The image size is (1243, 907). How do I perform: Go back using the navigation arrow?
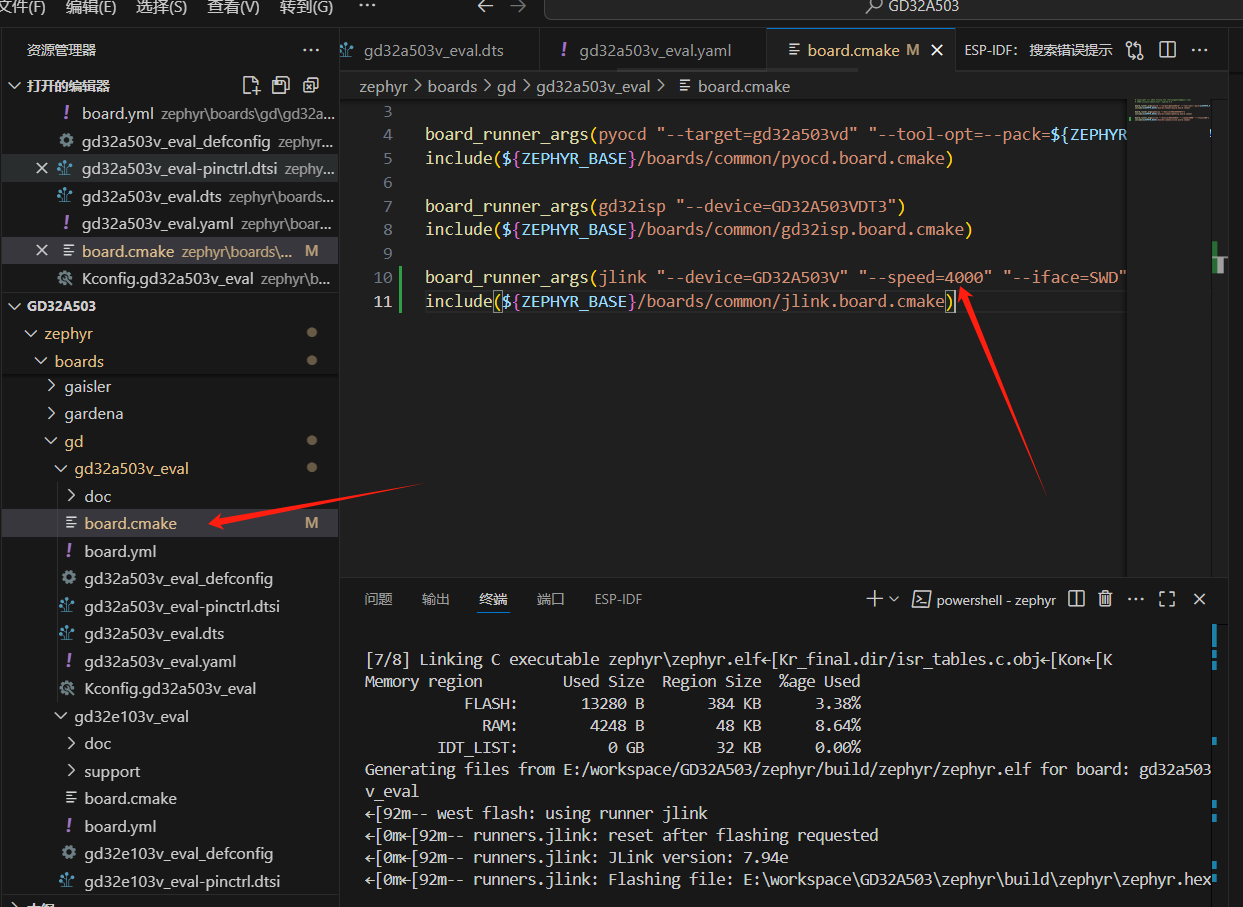point(486,7)
